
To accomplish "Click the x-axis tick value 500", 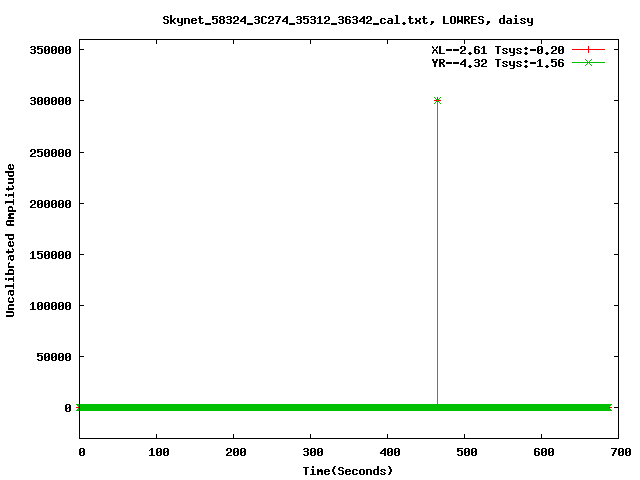I will click(x=467, y=452).
